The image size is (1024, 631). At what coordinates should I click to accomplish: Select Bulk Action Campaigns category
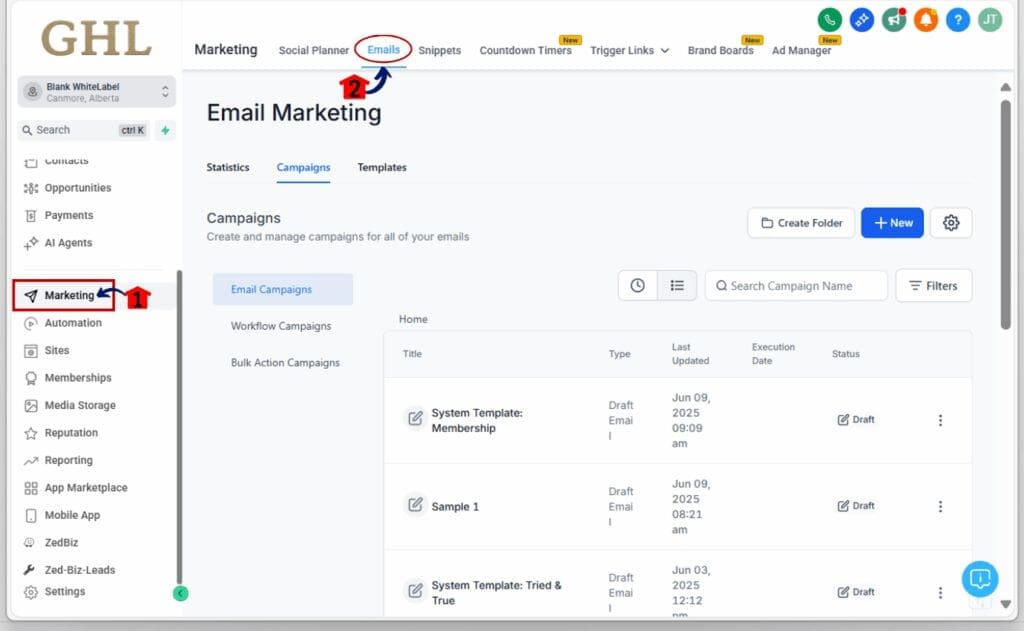coord(285,363)
